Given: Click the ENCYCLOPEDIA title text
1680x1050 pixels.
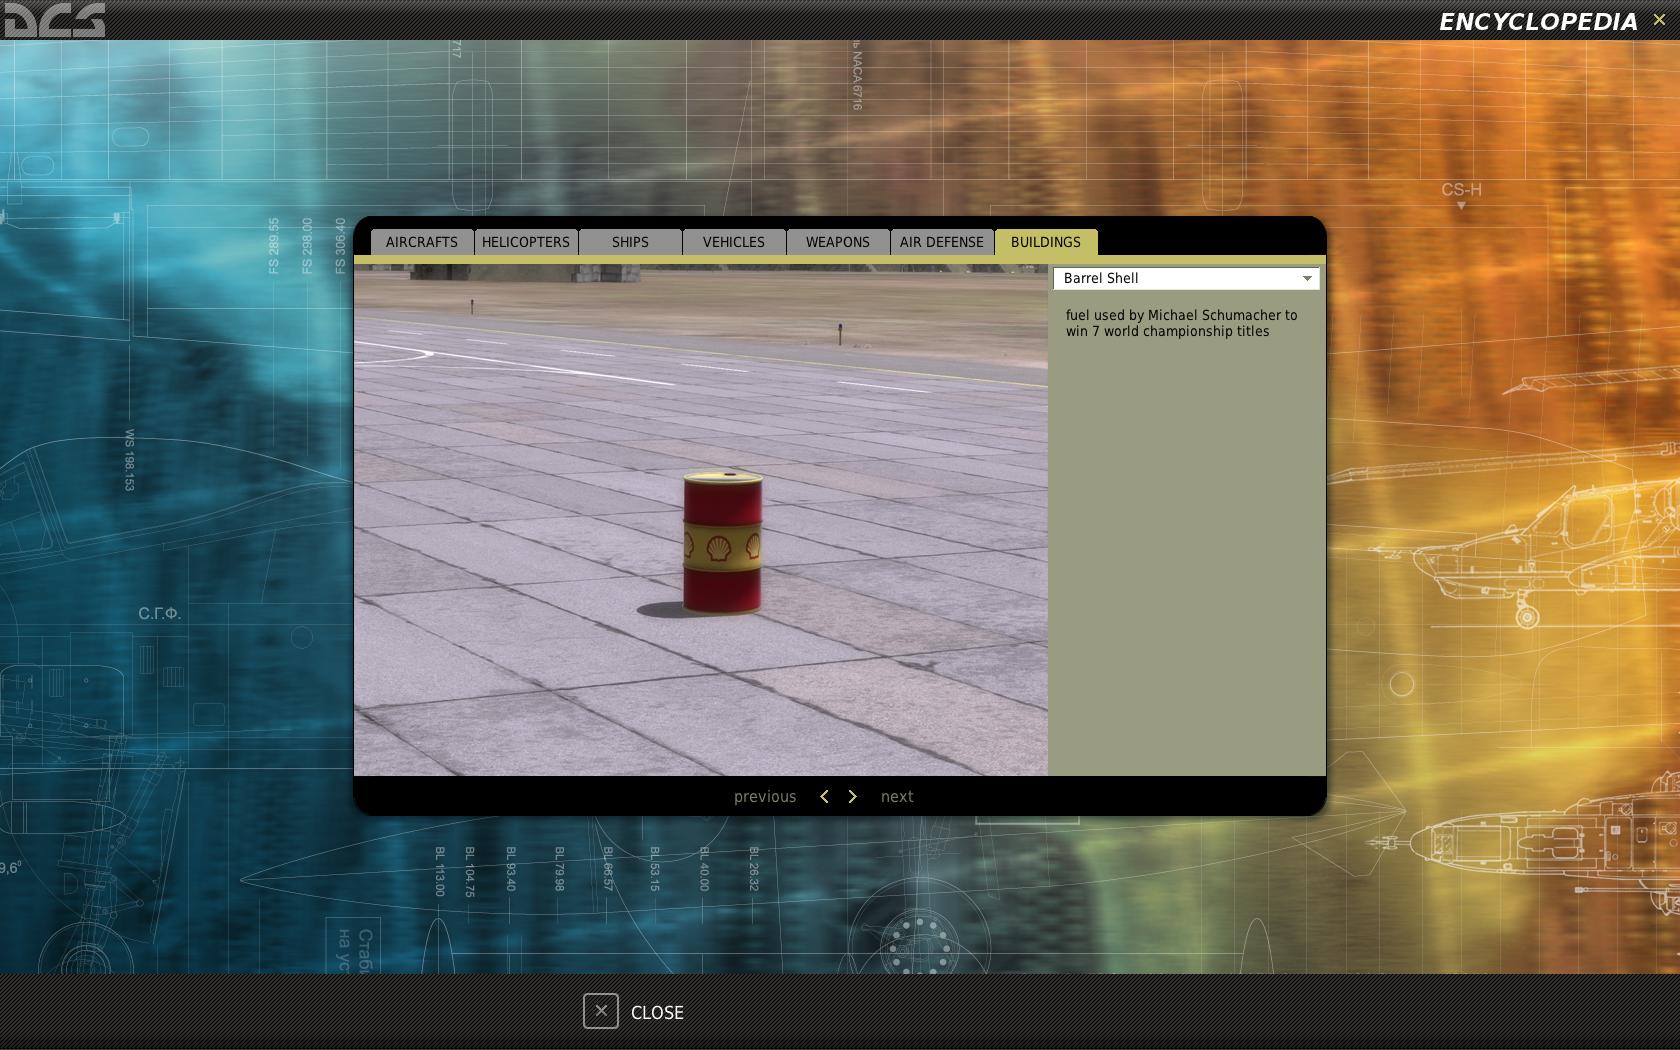Looking at the screenshot, I should (x=1538, y=21).
